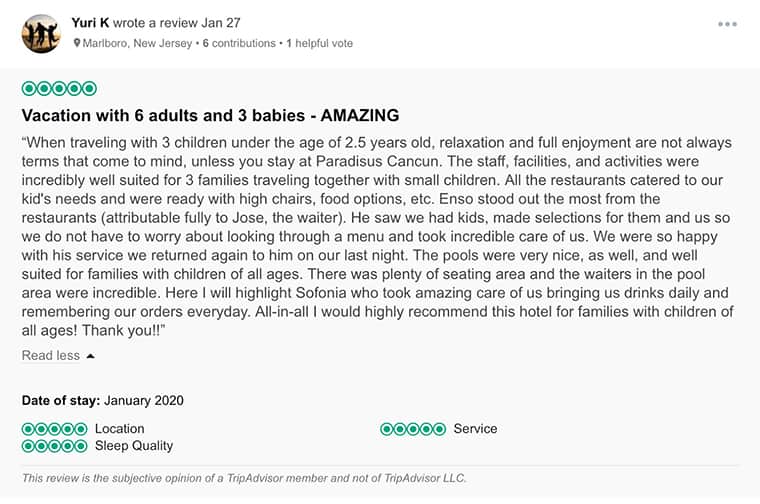Collapse the review with Read less
This screenshot has width=760, height=504.
pyautogui.click(x=50, y=355)
